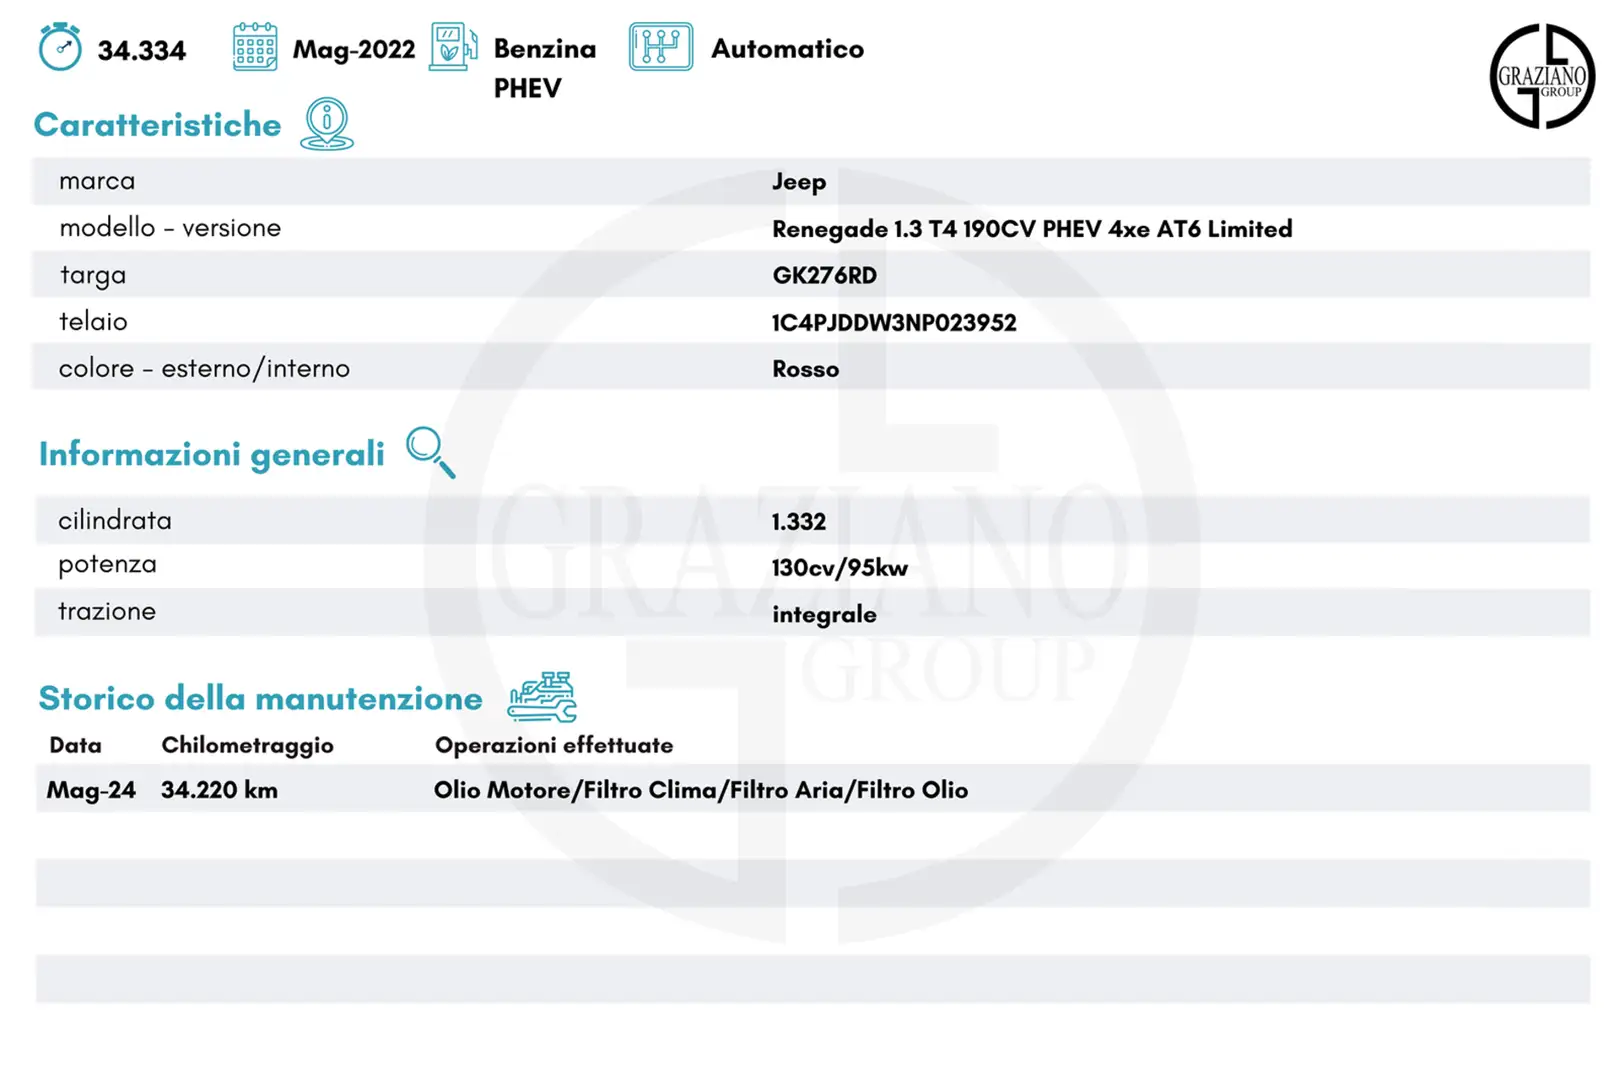Click the Automatico transmission label
This screenshot has height=1080, width=1620.
point(787,49)
